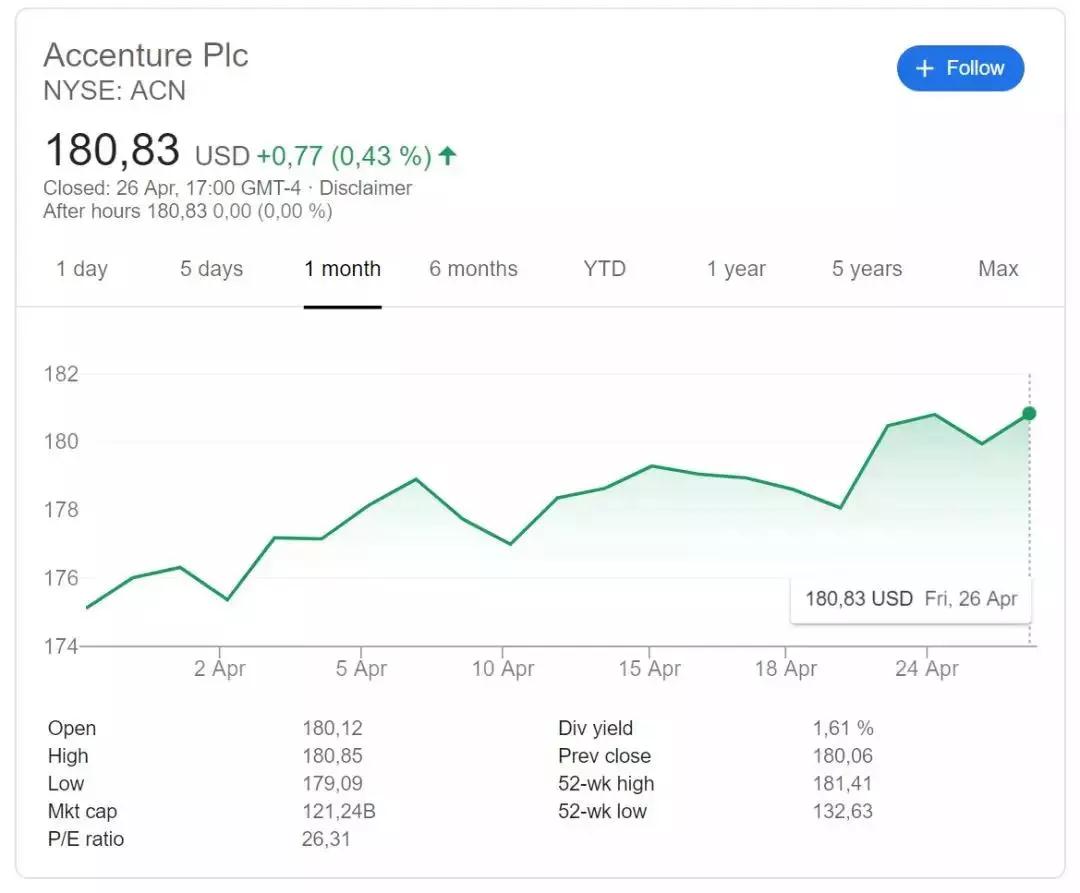
Task: Click the 2 Apr axis label
Action: (220, 669)
